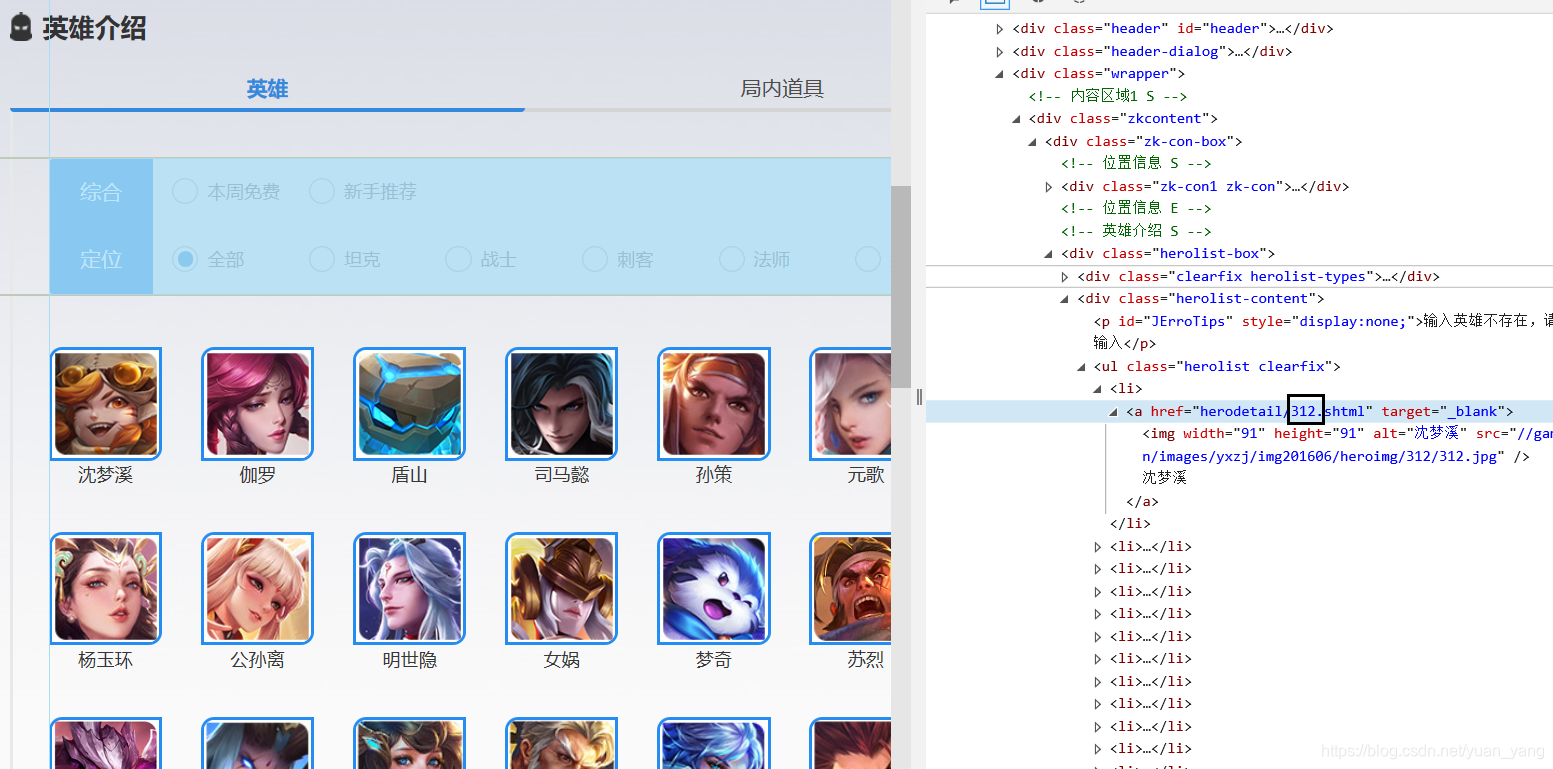Image resolution: width=1553 pixels, height=769 pixels.
Task: Open the 盾山 hero portrait
Action: point(410,404)
